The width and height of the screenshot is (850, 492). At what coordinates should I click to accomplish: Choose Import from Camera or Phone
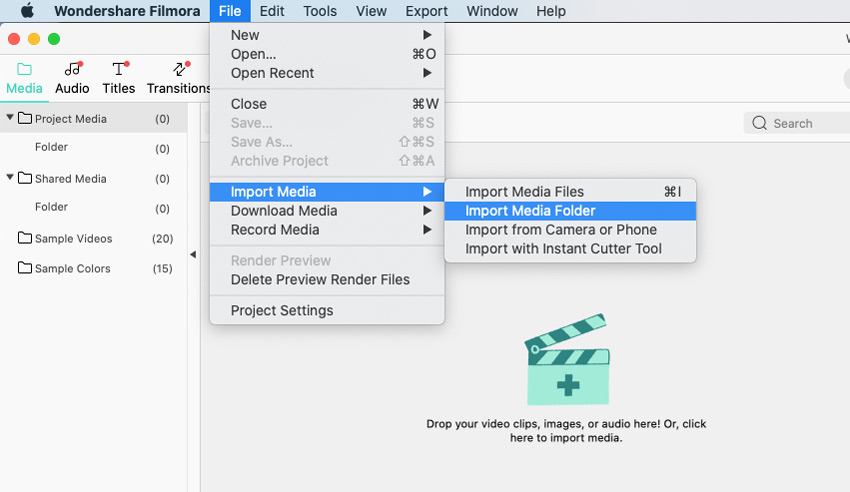[x=570, y=230]
